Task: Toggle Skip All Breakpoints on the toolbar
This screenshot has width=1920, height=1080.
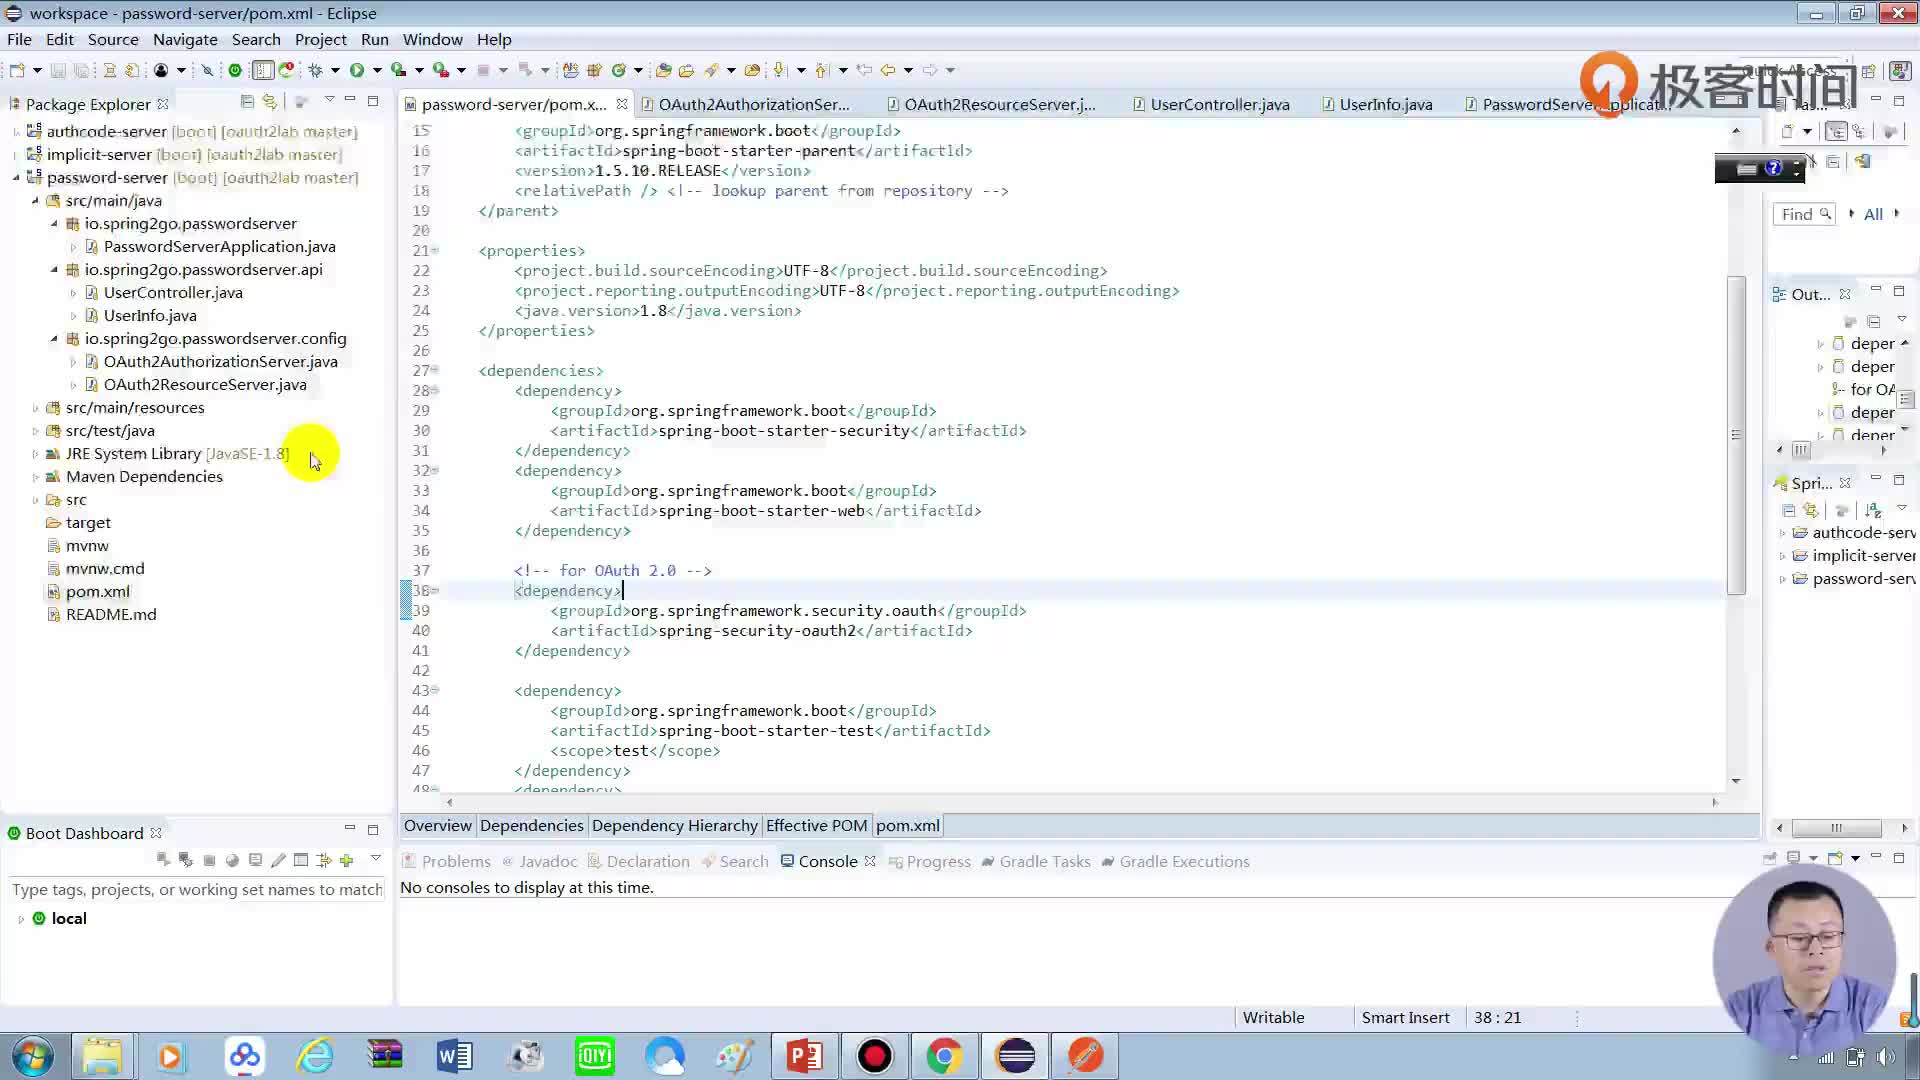Action: click(x=207, y=70)
